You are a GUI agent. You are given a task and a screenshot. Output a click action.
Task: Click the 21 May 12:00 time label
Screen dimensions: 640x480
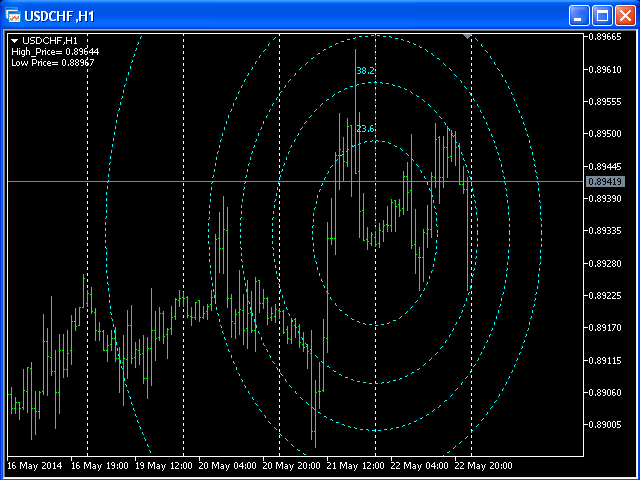(356, 466)
